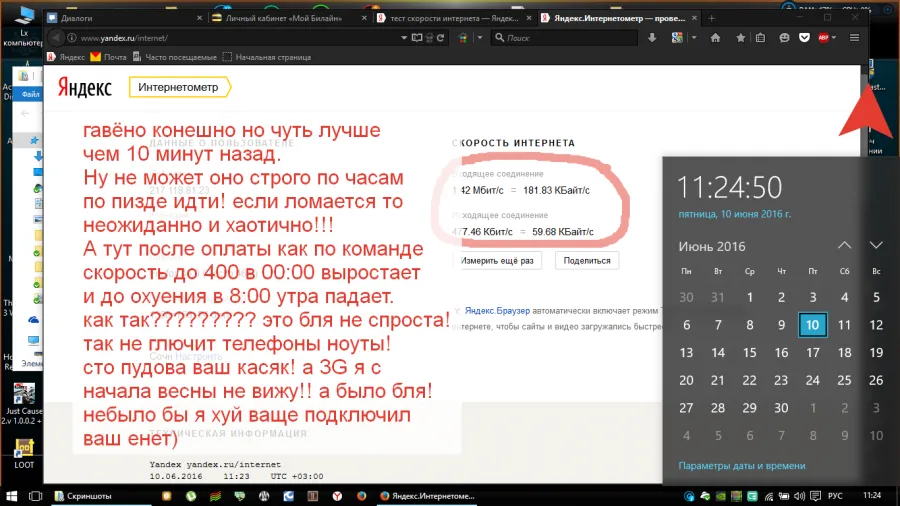The width and height of the screenshot is (900, 506).
Task: Click the Интернетометр label button
Action: [x=179, y=87]
